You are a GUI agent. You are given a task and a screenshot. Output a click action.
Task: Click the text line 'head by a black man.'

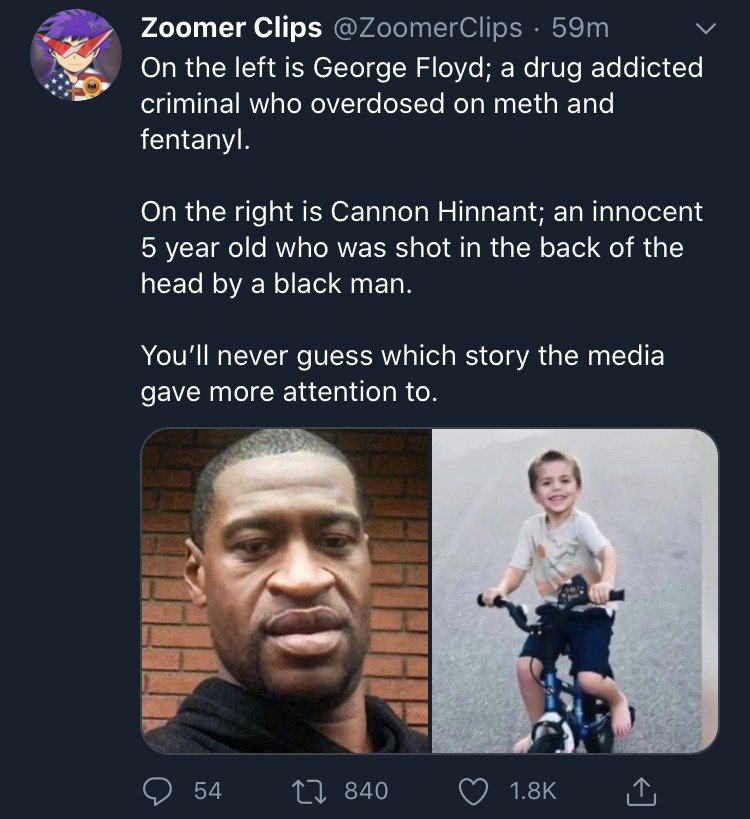tap(275, 283)
